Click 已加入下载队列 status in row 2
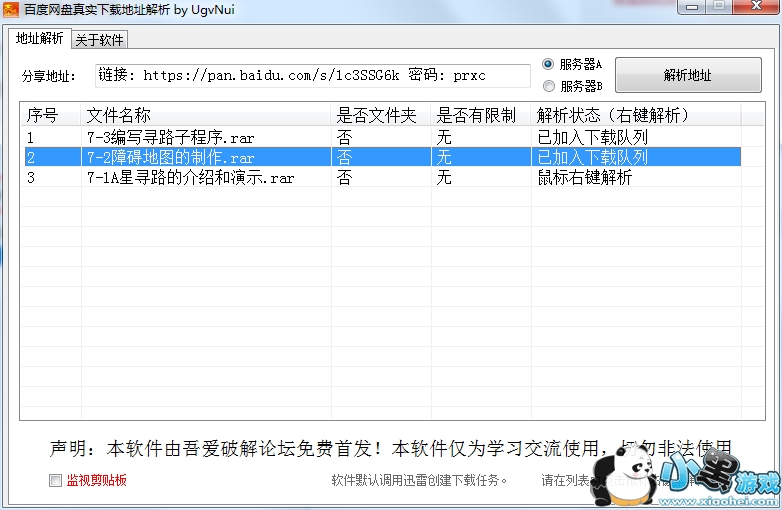This screenshot has width=782, height=510. pyautogui.click(x=592, y=157)
